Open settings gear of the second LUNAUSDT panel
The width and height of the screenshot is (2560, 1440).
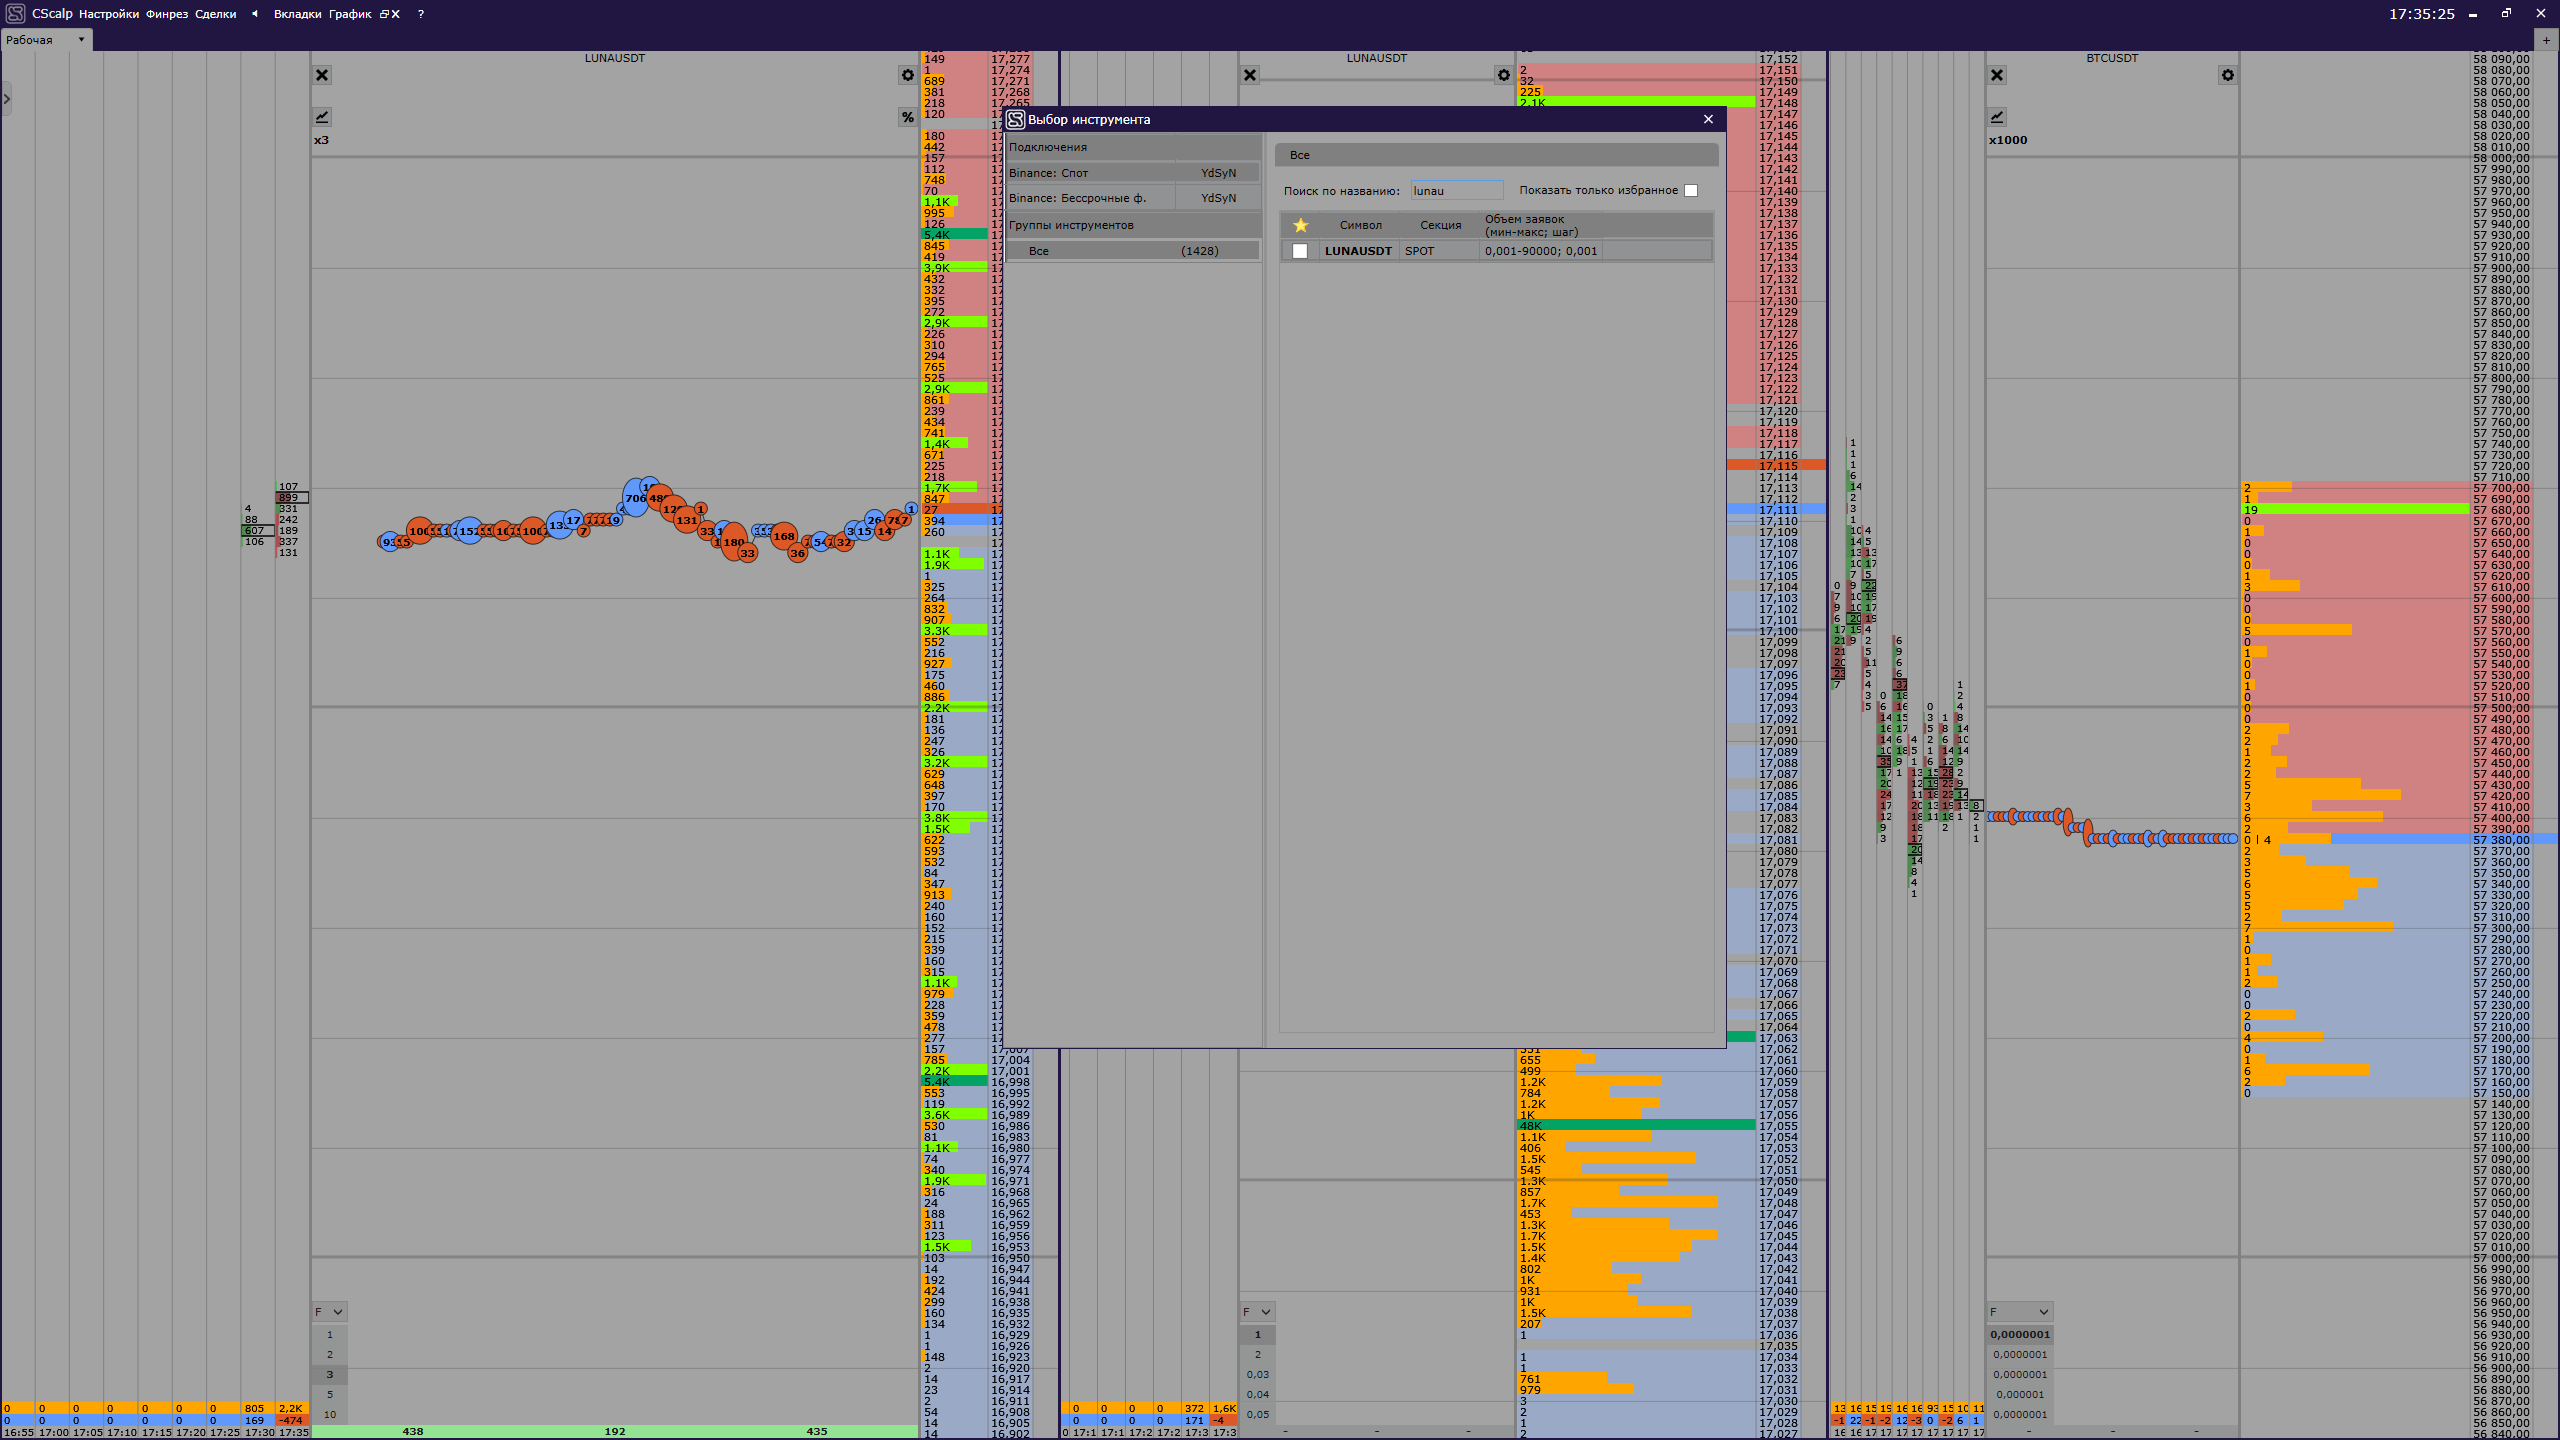coord(1503,75)
